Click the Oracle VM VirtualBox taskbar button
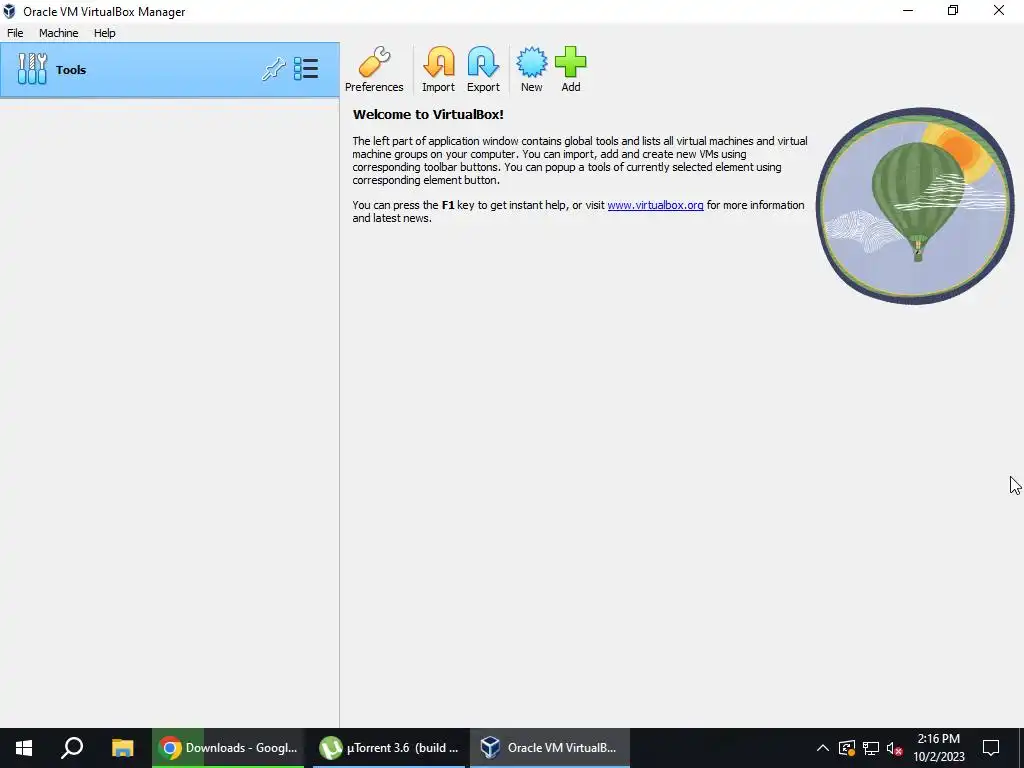Screen dimensions: 1024x768 550,748
